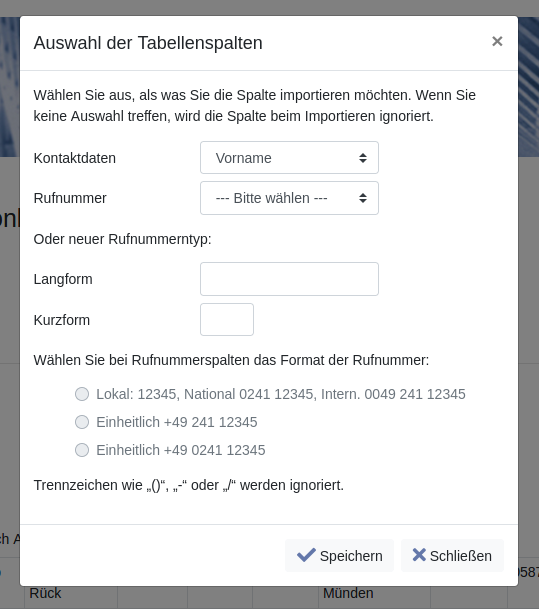The height and width of the screenshot is (609, 539).
Task: Click the up-down arrows of the Vorname select
Action: pos(363,158)
